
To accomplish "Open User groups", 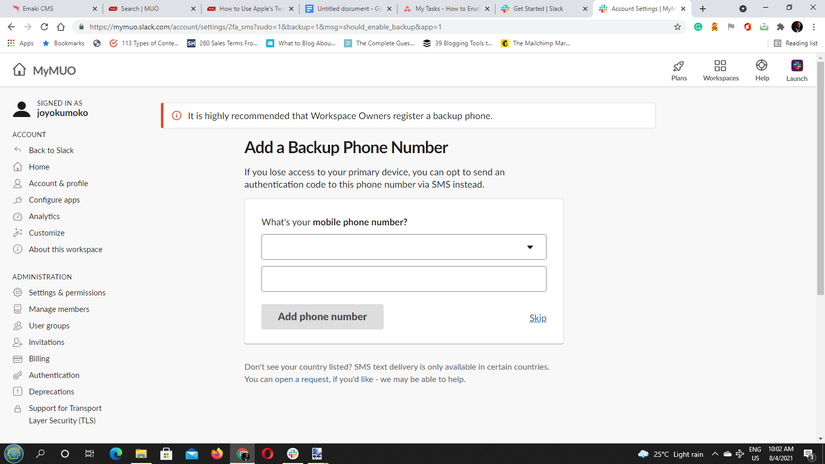I will pos(49,326).
